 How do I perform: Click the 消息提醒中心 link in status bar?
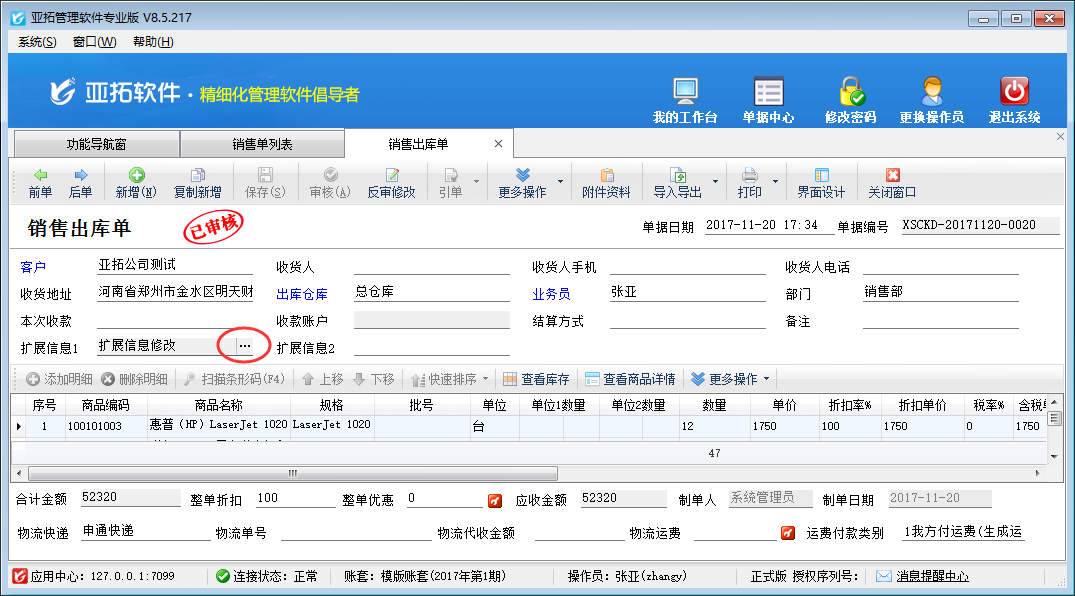click(x=930, y=576)
